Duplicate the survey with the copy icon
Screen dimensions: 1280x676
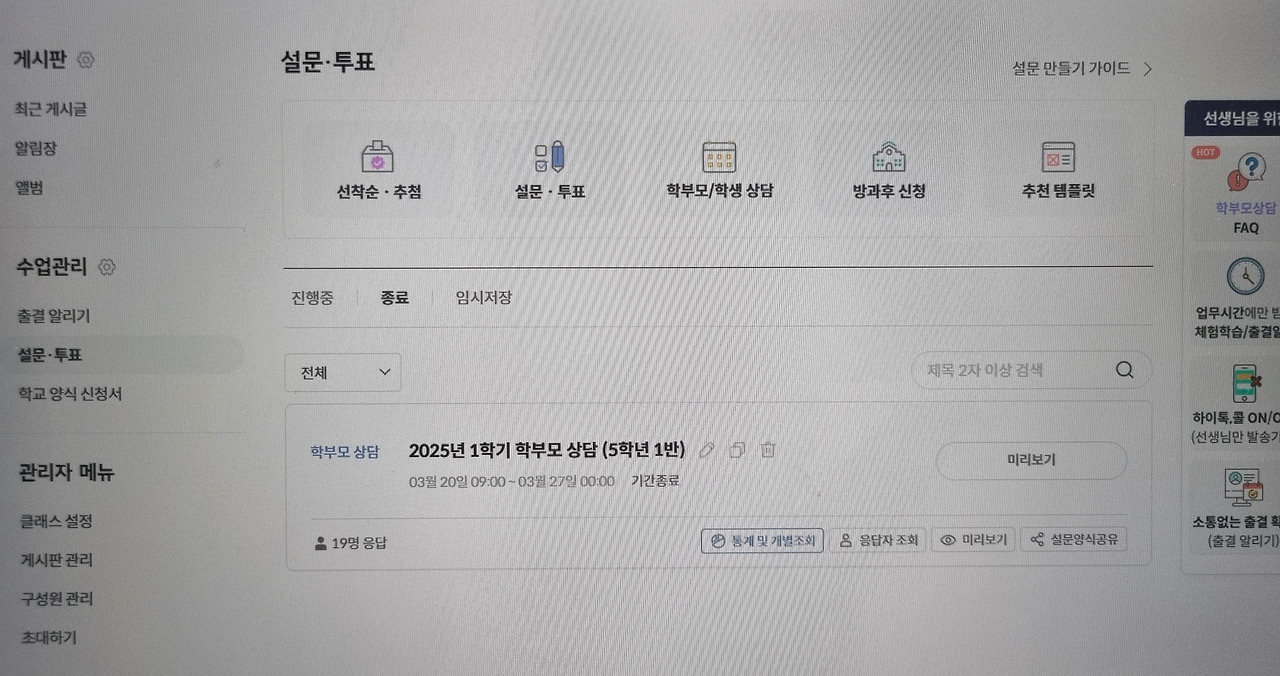[x=737, y=450]
